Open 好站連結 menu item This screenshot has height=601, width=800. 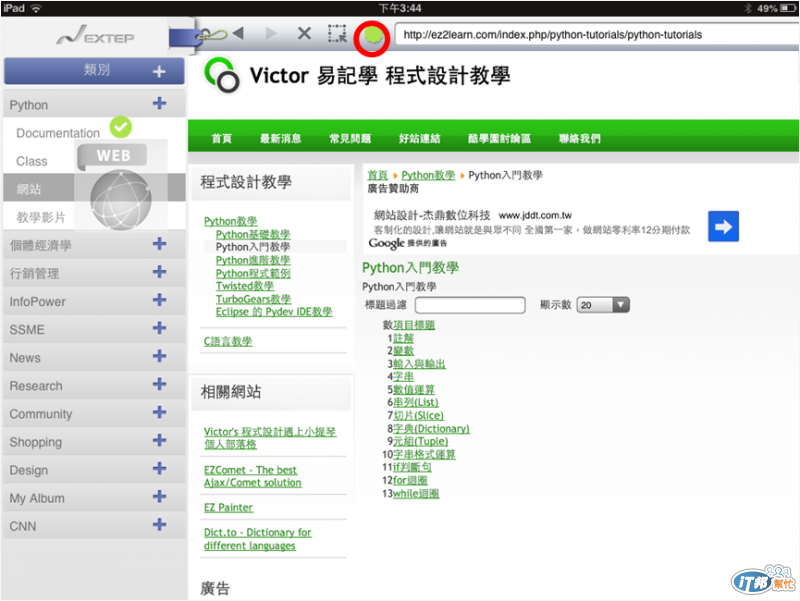pyautogui.click(x=419, y=139)
